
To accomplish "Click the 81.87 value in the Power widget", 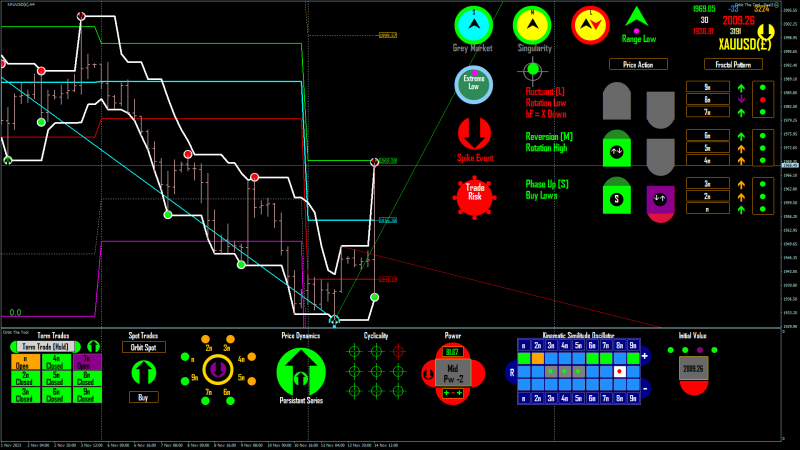I will [453, 352].
